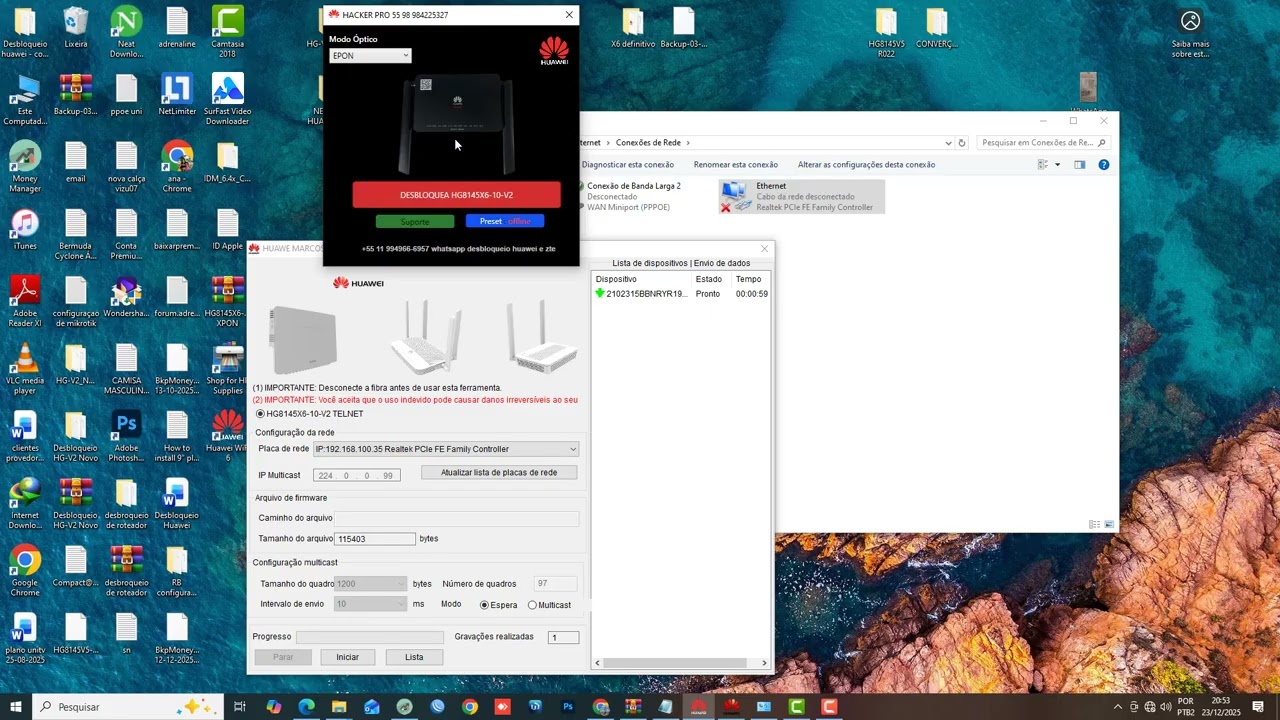Screen dimensions: 1280x720
Task: Open the 'X6 definitivo' folder on desktop
Action: [632, 28]
